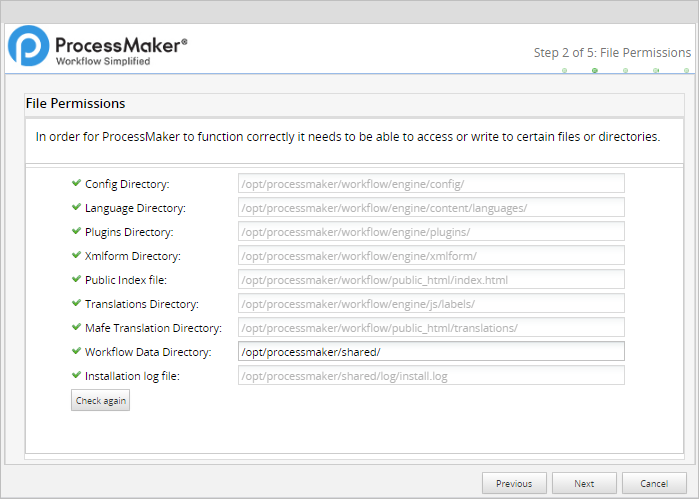Screen dimensions: 699x499
Task: Click the green checkmark beside Workflow Data Directory
Action: (76, 351)
